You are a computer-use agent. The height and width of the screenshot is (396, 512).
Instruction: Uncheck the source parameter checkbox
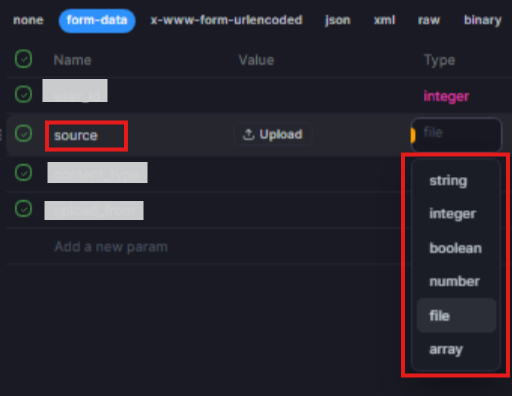point(23,133)
